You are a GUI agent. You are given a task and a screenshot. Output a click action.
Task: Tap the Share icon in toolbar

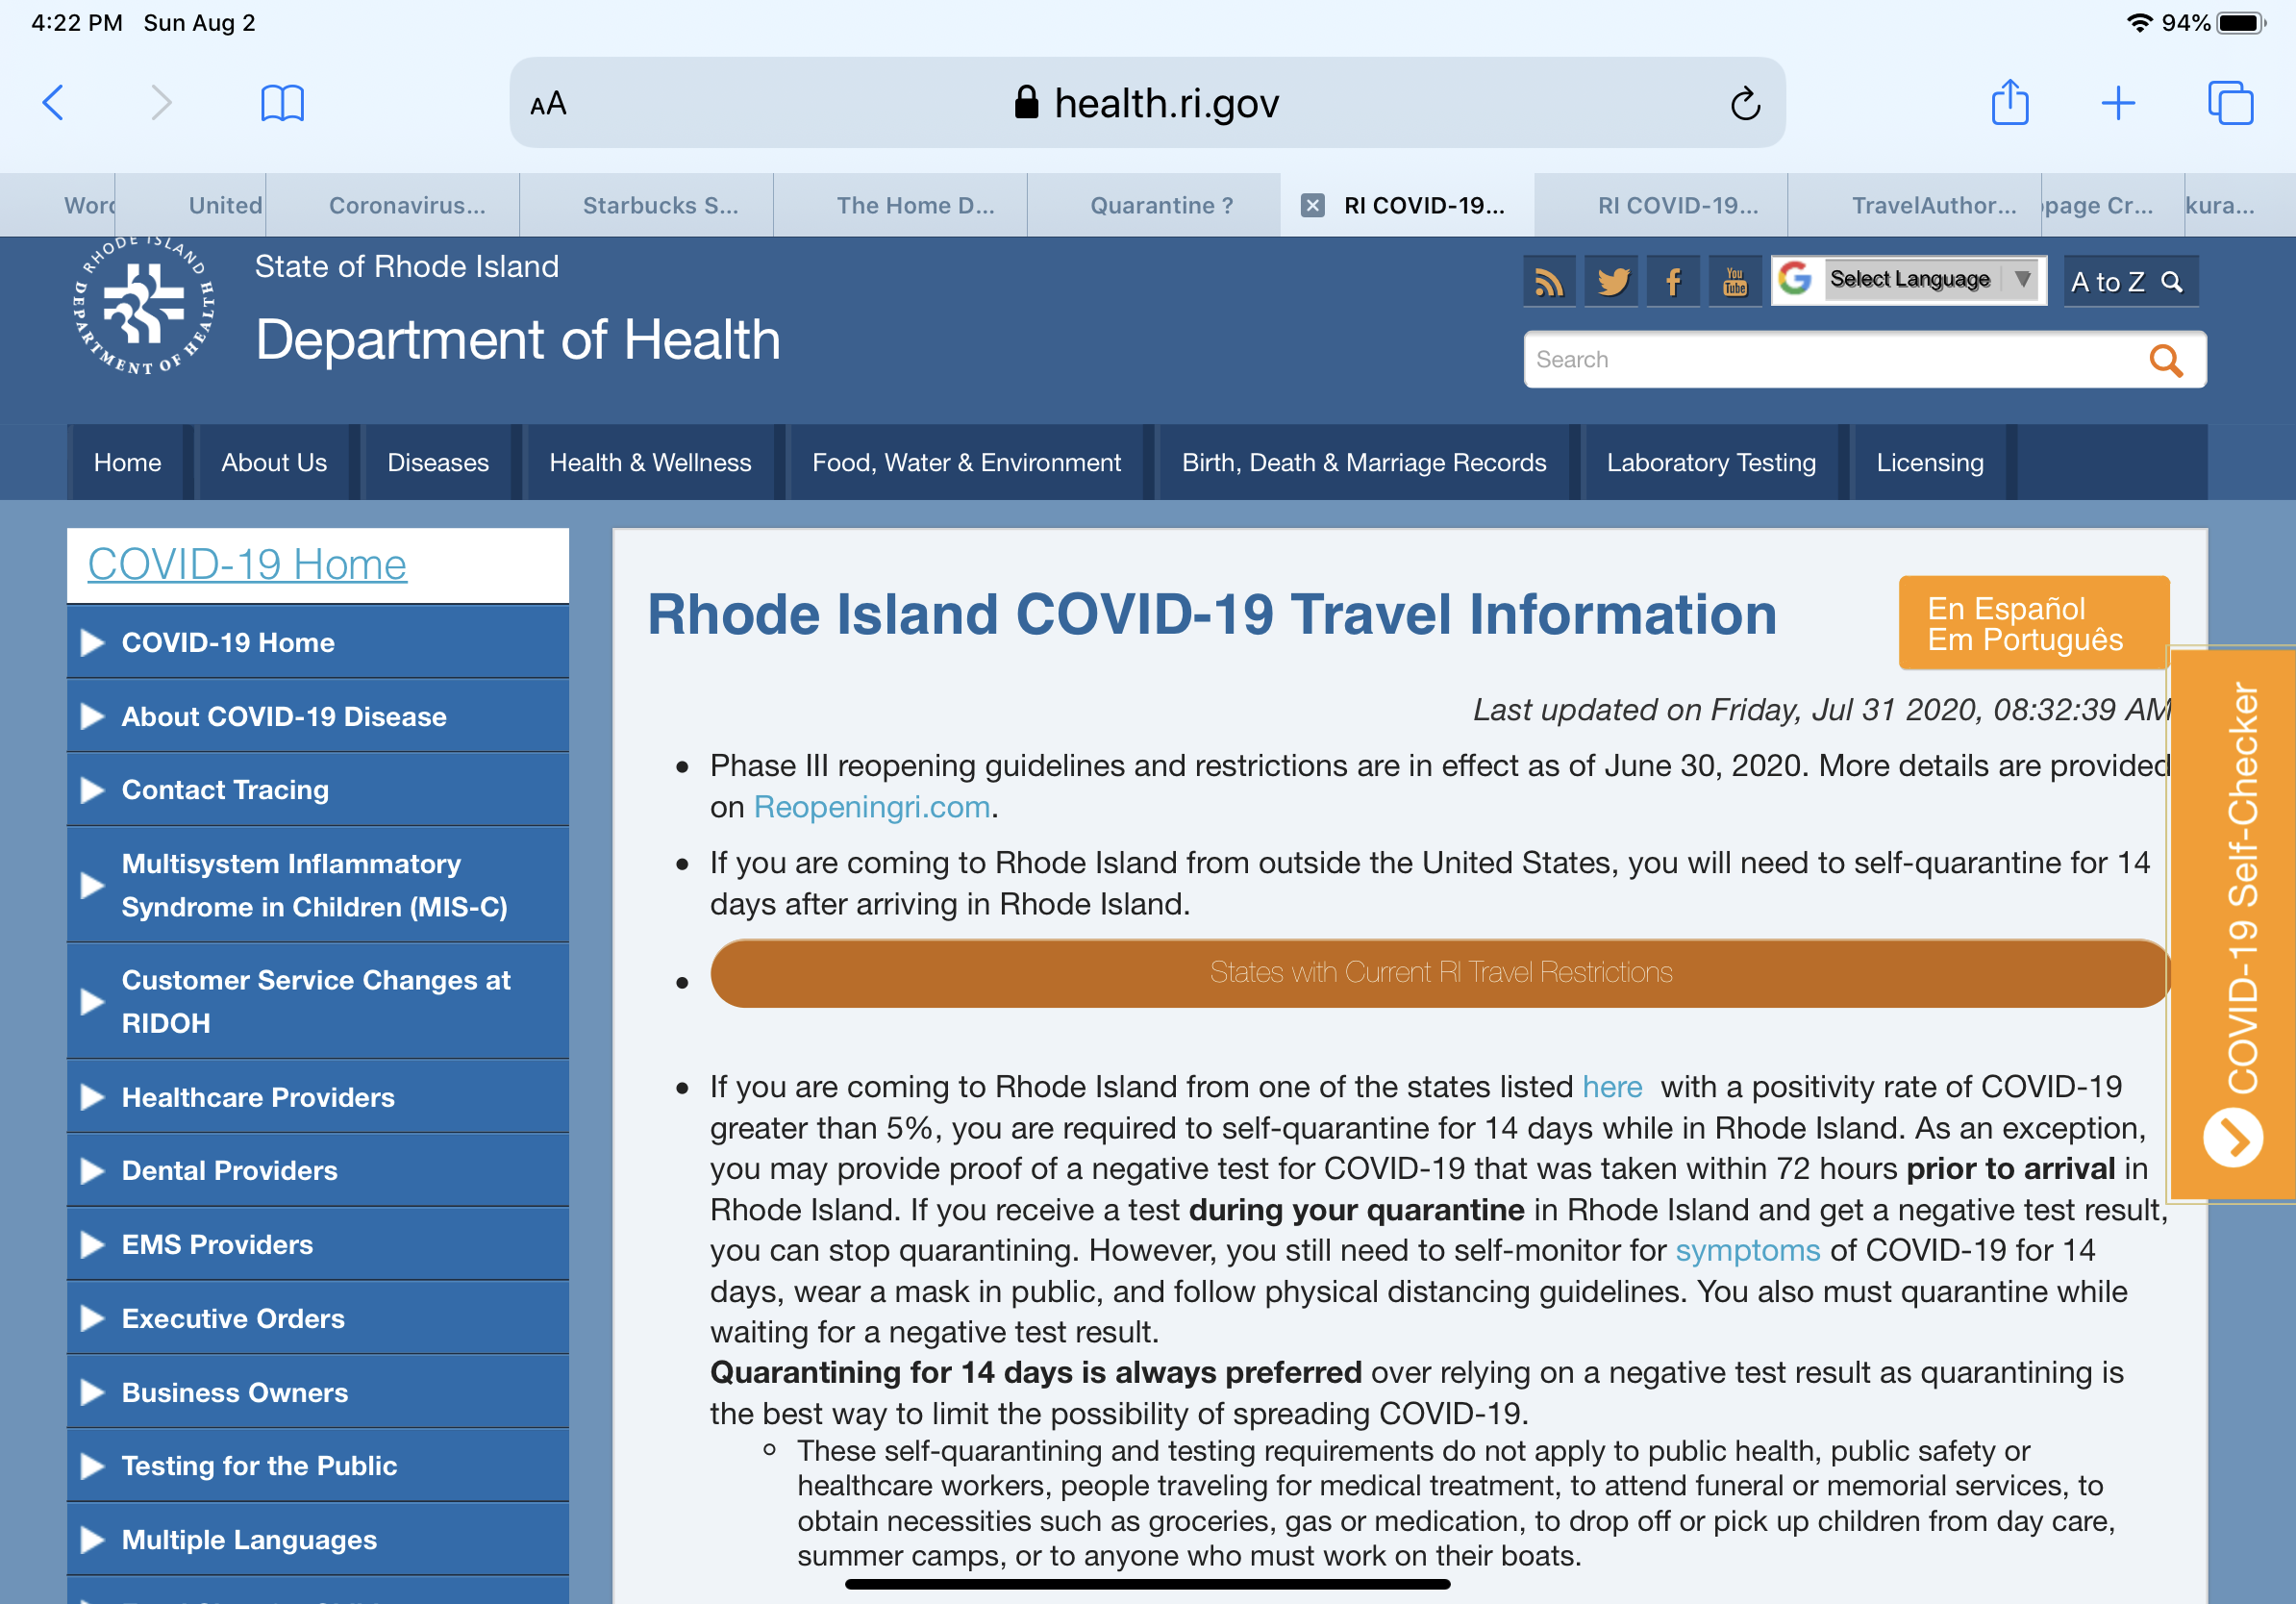(x=2009, y=103)
